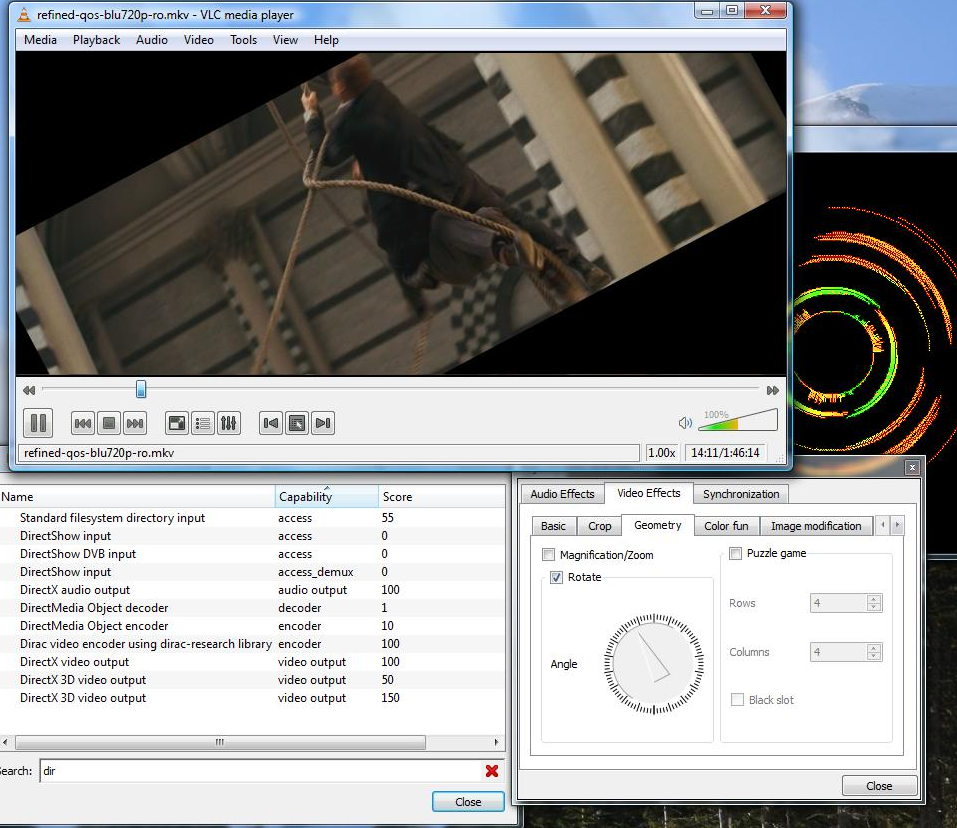Click the volume level slider
The height and width of the screenshot is (828, 957).
pyautogui.click(x=738, y=420)
